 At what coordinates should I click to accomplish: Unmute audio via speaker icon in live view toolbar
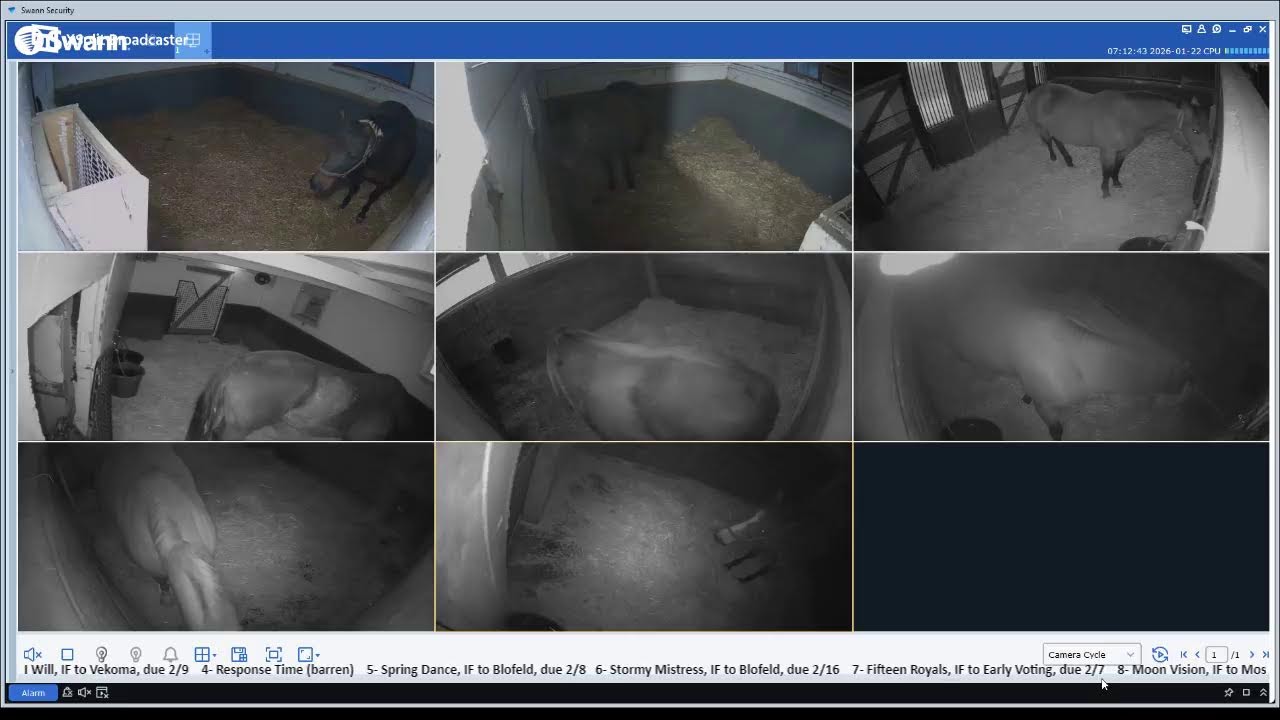(x=32, y=654)
